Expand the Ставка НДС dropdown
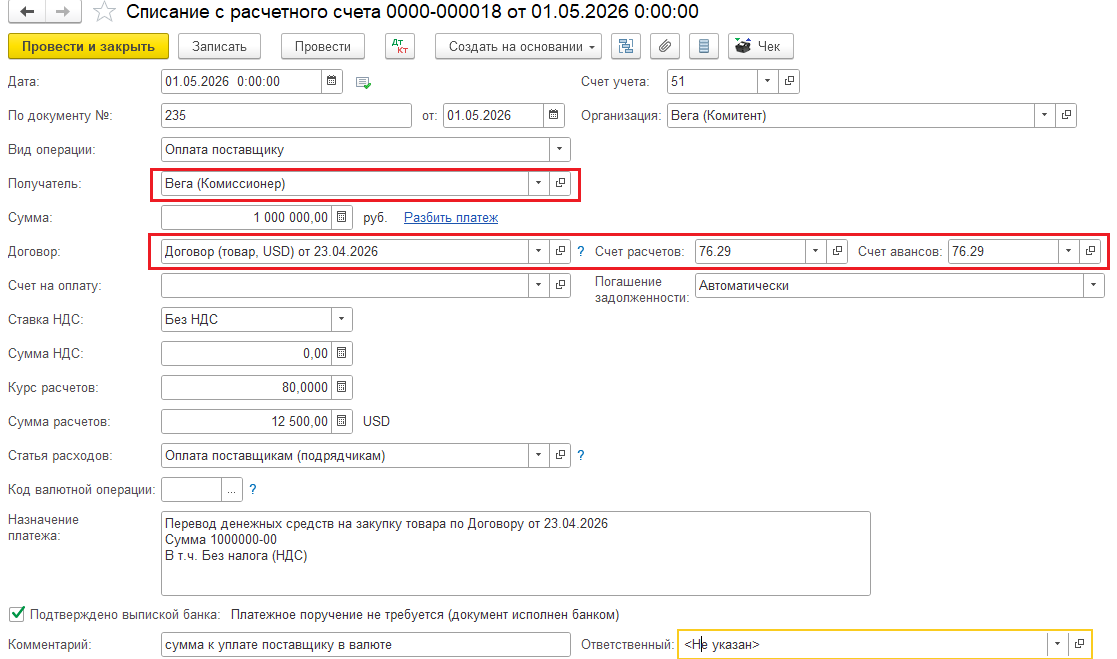1117x659 pixels. [x=342, y=319]
